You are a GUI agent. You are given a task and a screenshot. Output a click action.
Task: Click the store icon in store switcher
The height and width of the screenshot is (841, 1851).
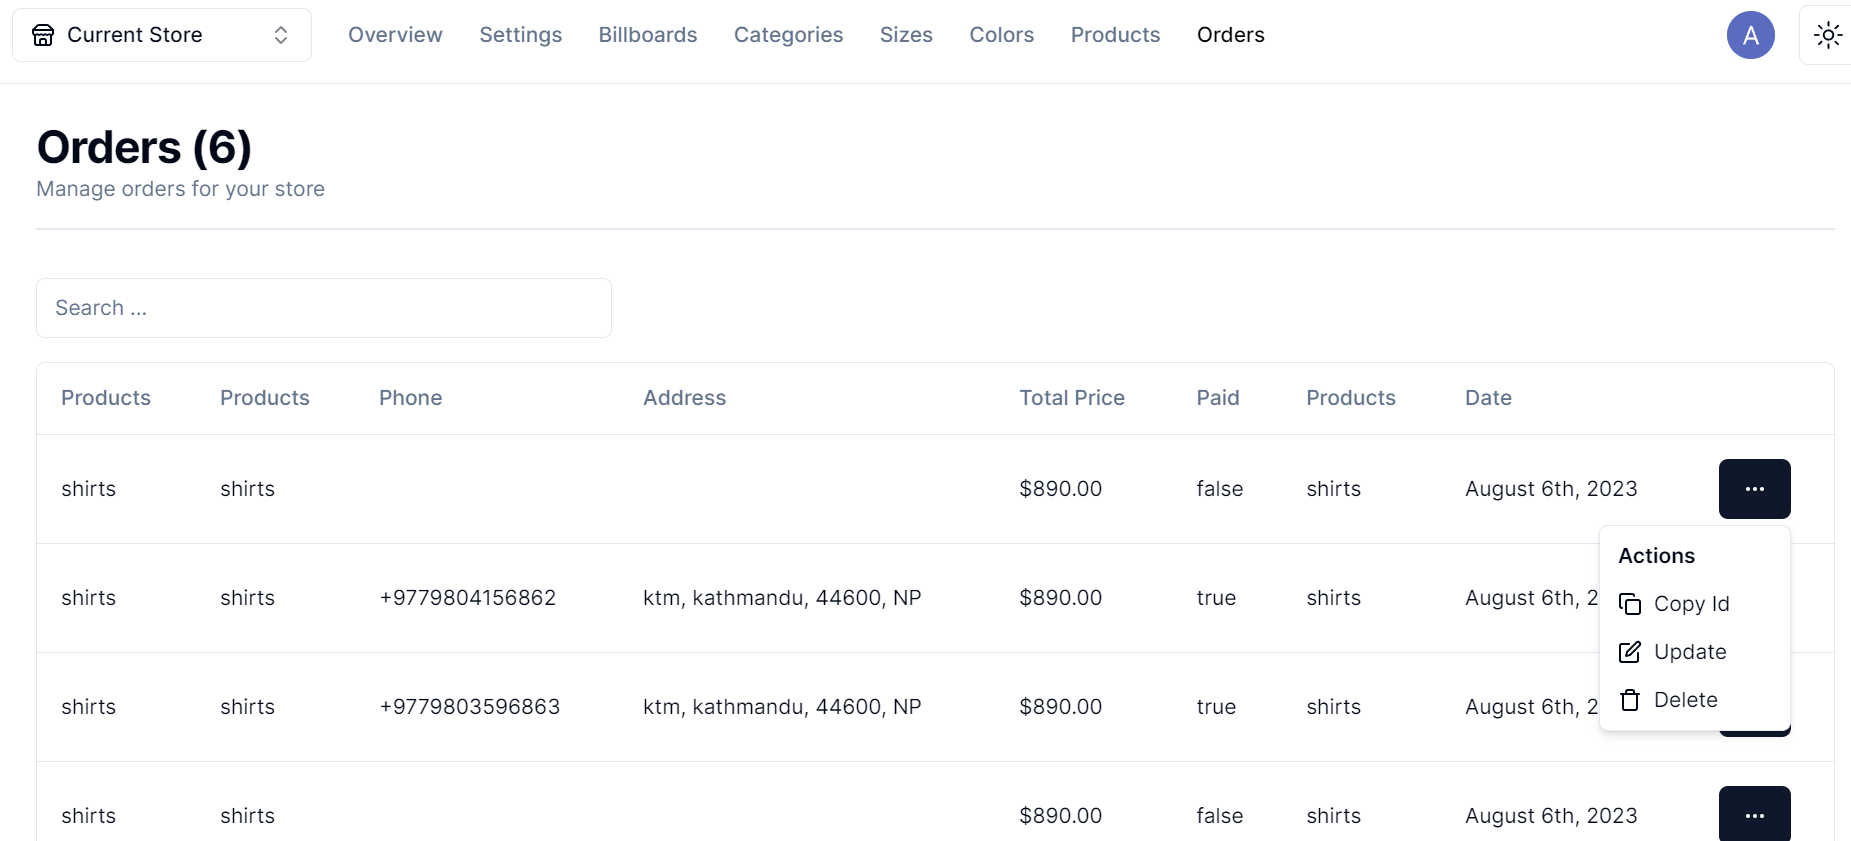43,35
